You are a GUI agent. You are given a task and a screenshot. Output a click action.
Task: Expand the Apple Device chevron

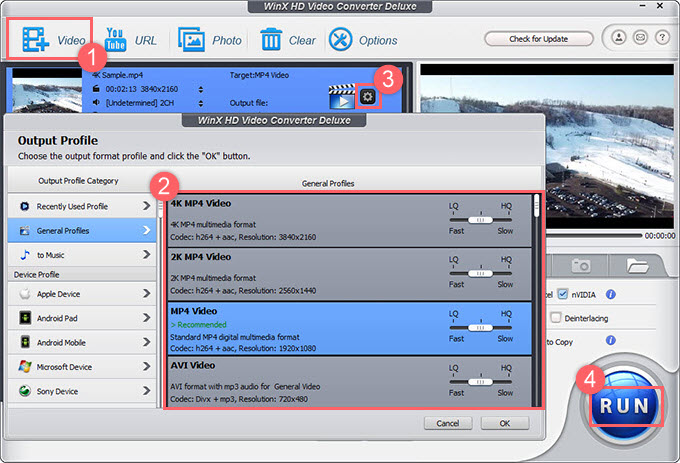[x=147, y=293]
